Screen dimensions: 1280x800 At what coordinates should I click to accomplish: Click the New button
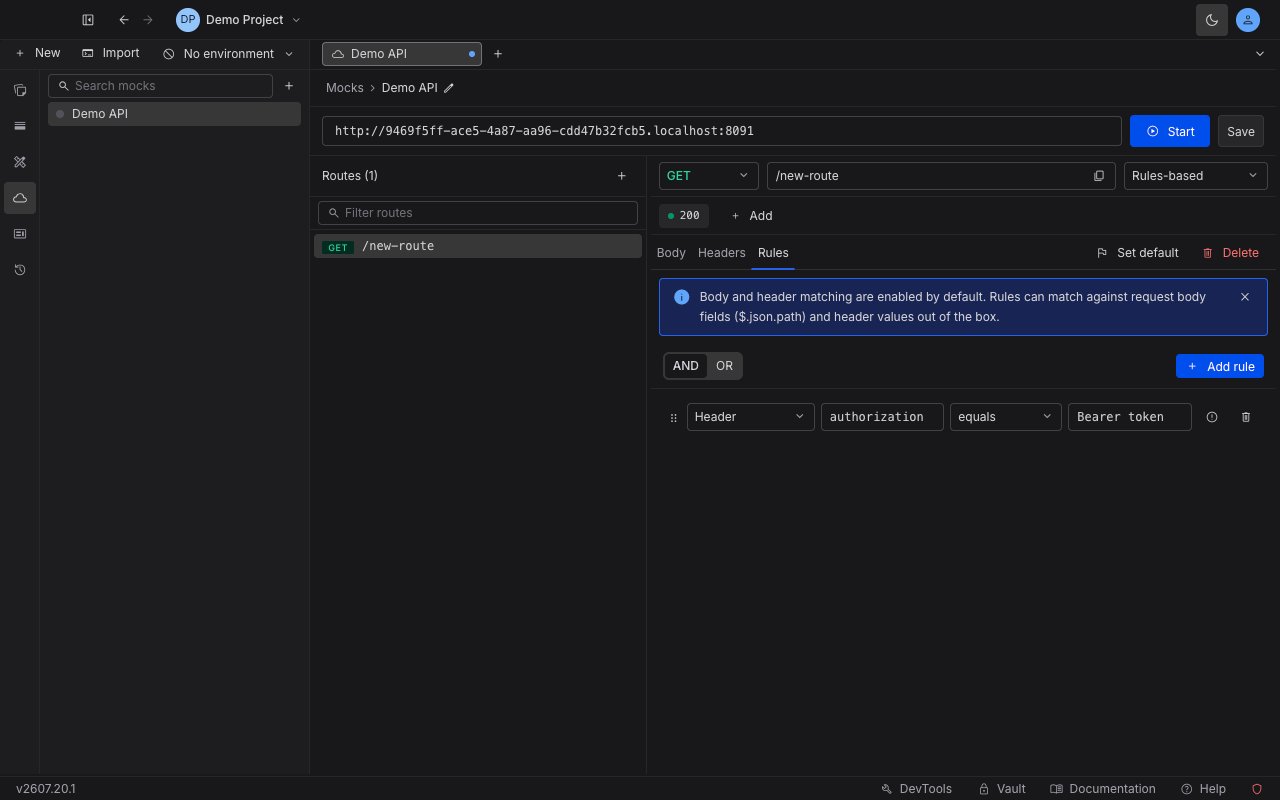tap(38, 53)
